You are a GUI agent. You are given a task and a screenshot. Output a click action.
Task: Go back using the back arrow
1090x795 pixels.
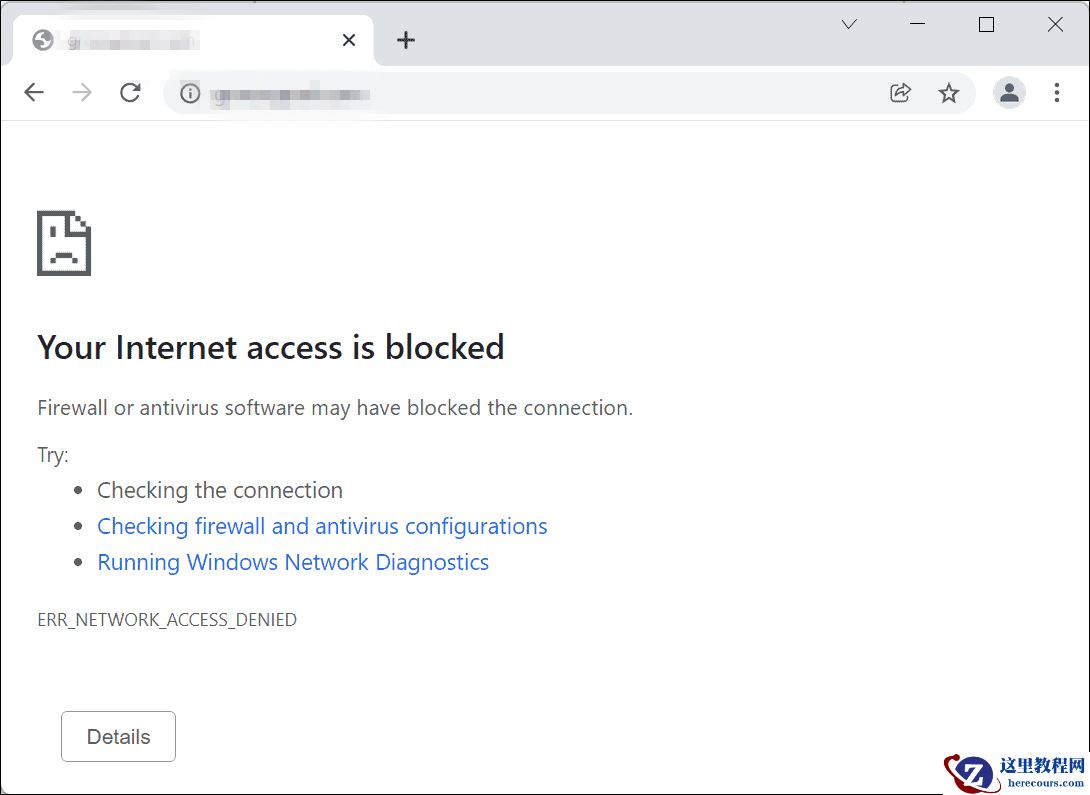click(x=33, y=92)
